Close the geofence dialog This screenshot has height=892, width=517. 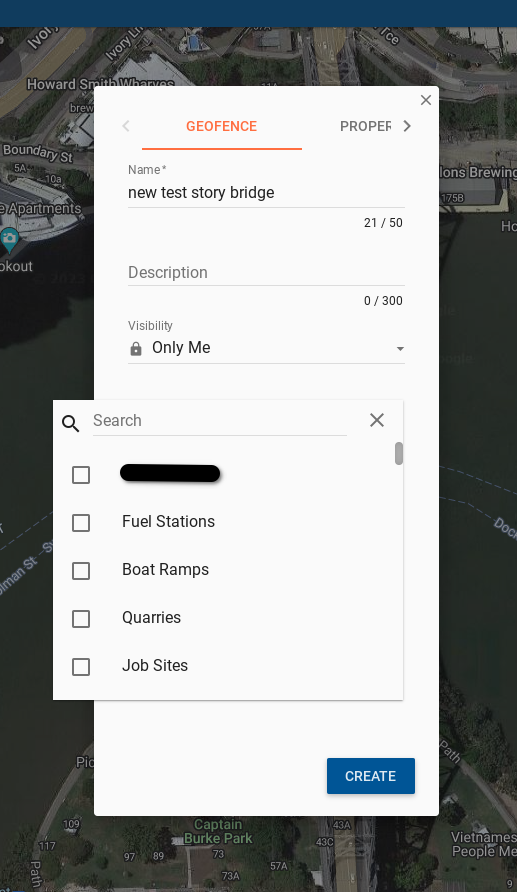click(425, 100)
